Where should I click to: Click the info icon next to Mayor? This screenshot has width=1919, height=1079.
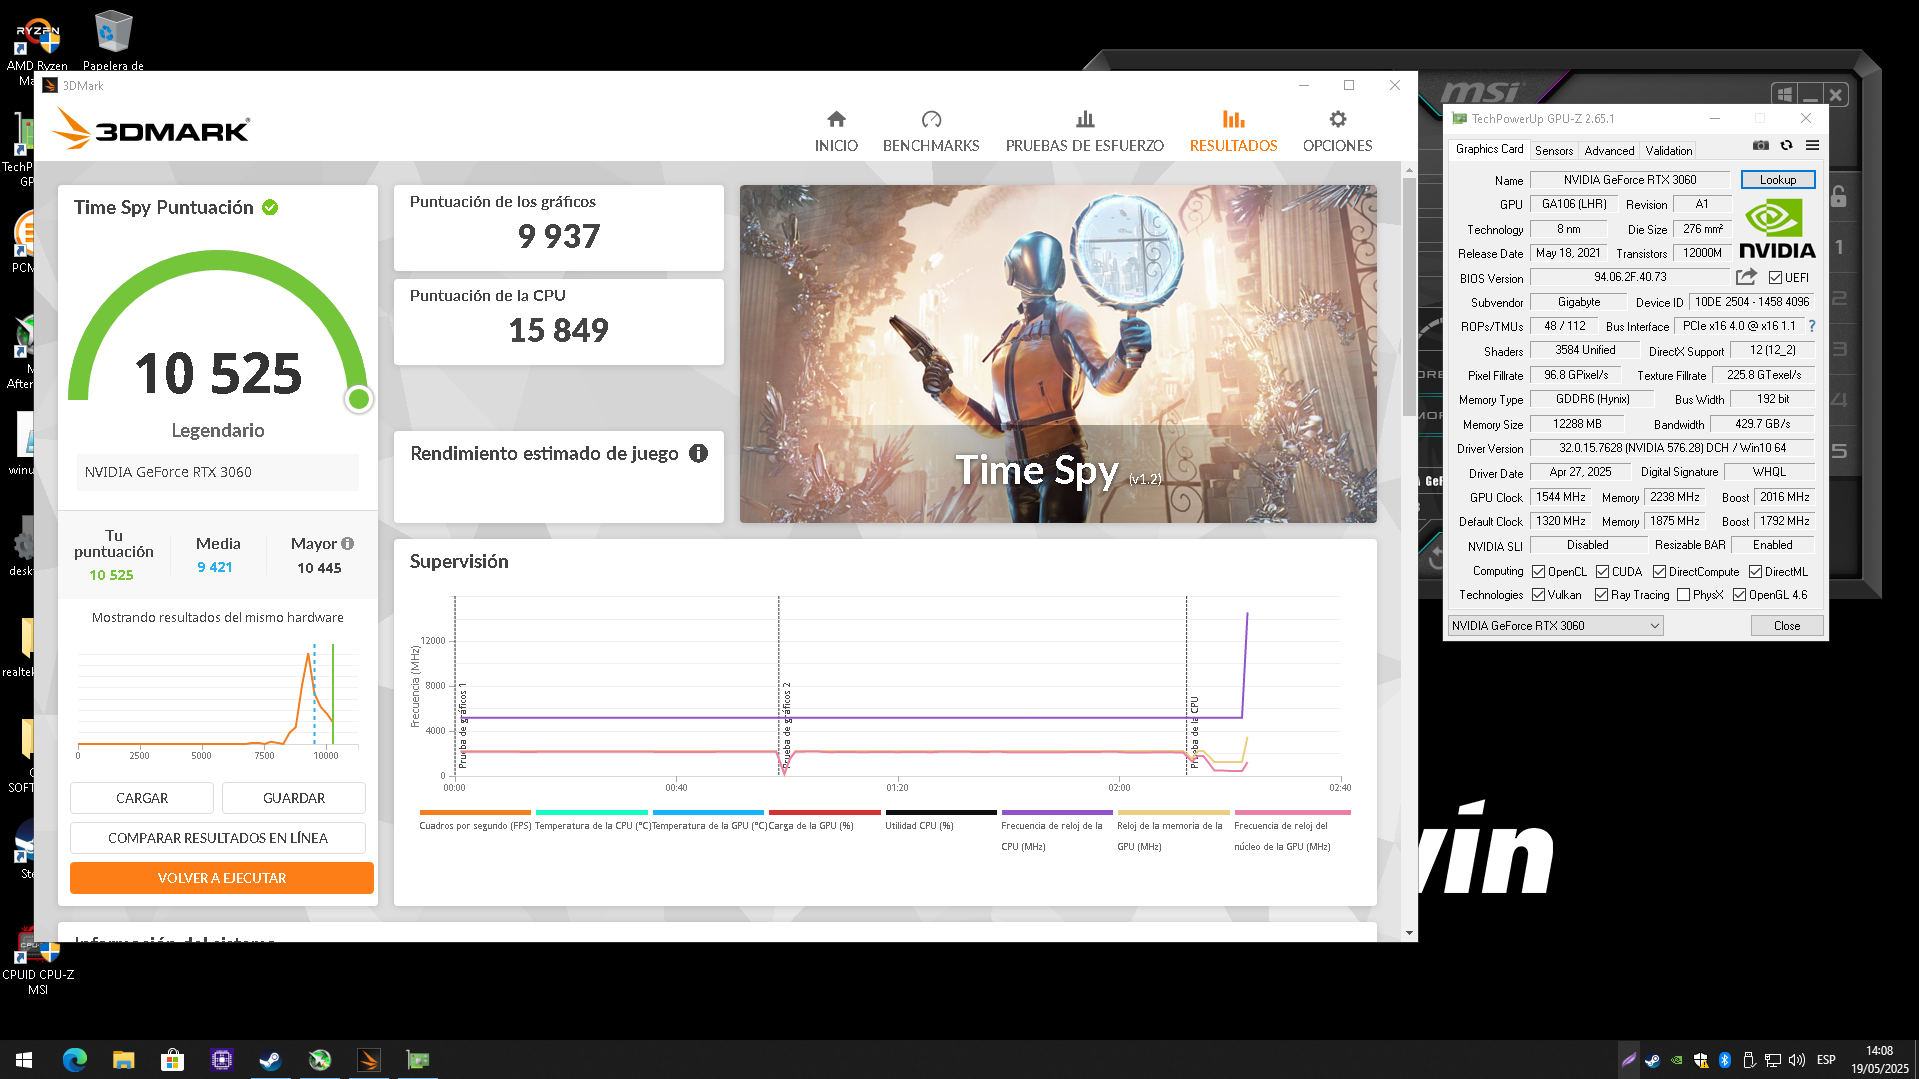(x=347, y=544)
